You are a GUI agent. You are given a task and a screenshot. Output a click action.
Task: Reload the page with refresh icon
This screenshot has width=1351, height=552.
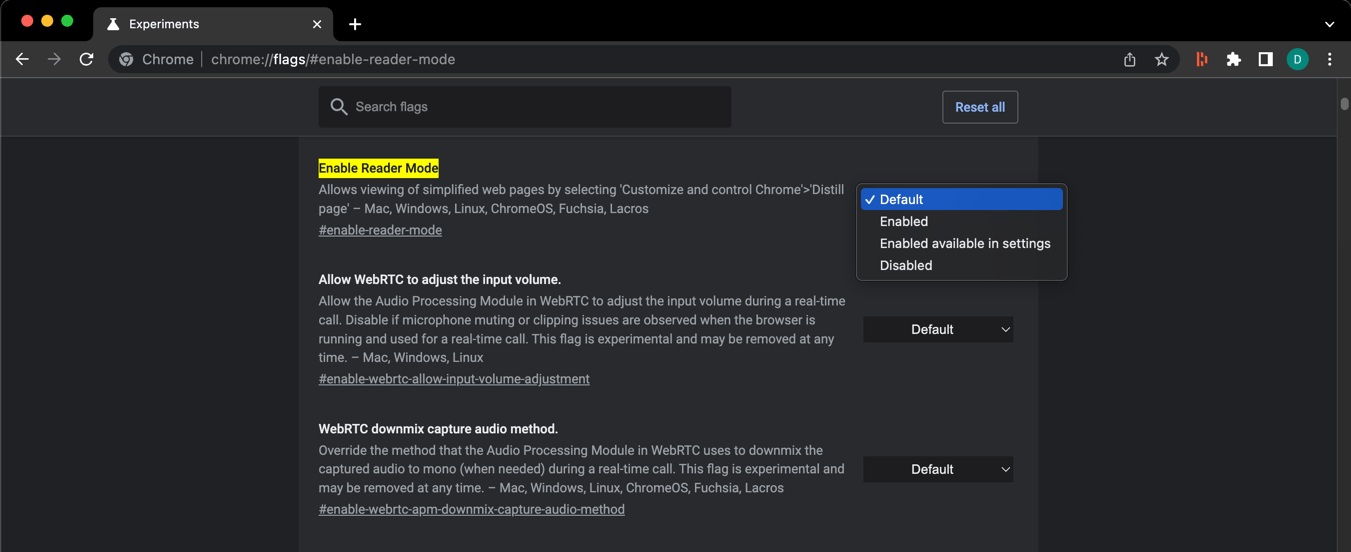tap(86, 59)
